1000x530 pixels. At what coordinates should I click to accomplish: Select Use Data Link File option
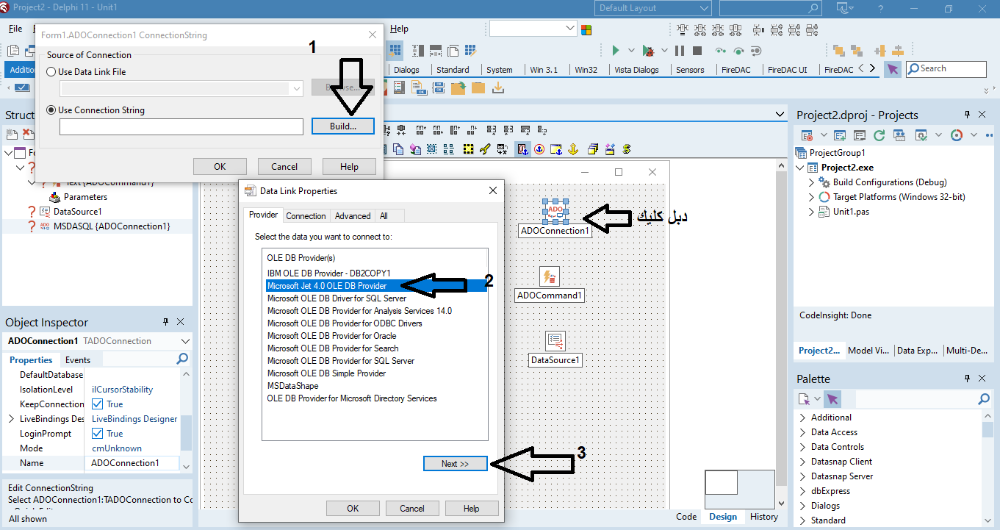pos(51,72)
